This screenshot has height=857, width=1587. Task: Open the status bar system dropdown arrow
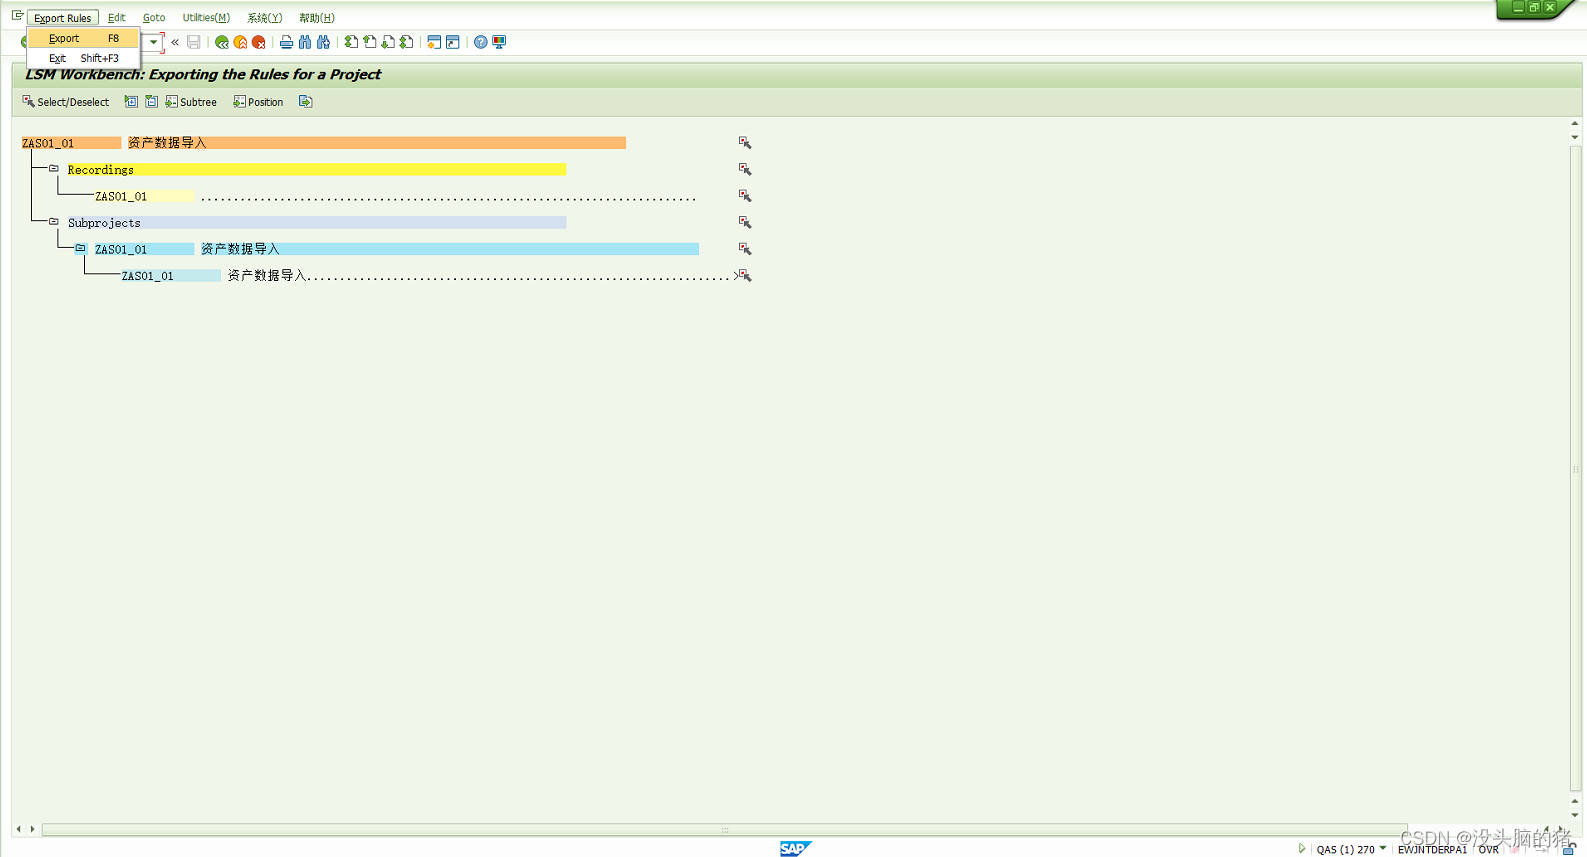(x=1383, y=848)
